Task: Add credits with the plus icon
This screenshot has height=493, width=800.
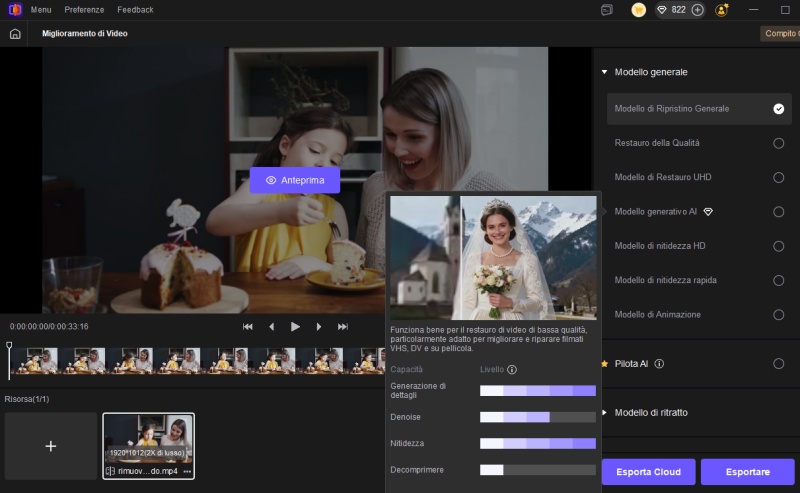Action: tap(697, 10)
